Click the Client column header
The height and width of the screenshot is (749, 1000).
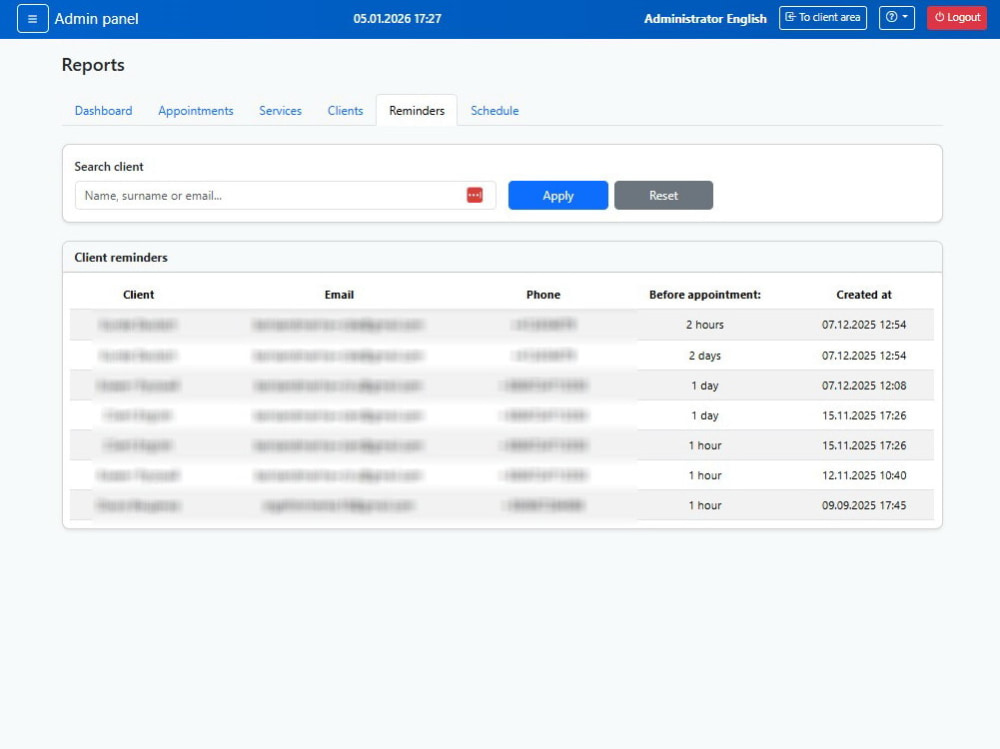click(138, 295)
